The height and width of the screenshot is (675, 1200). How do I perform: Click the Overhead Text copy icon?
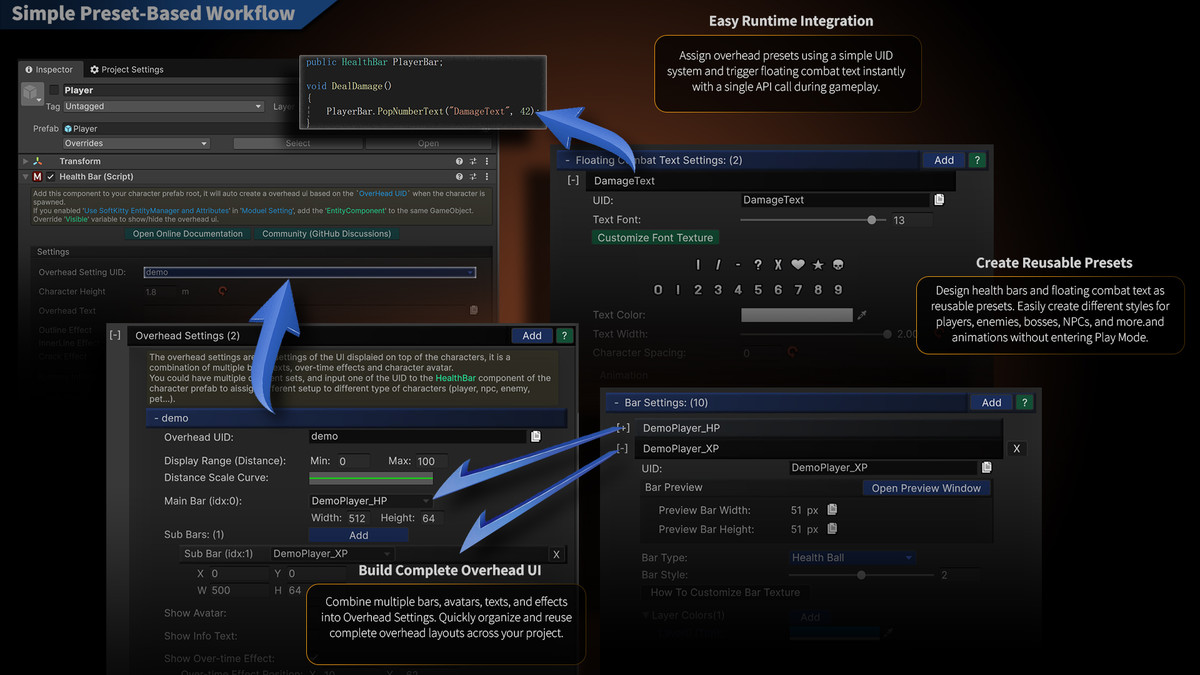pos(474,311)
